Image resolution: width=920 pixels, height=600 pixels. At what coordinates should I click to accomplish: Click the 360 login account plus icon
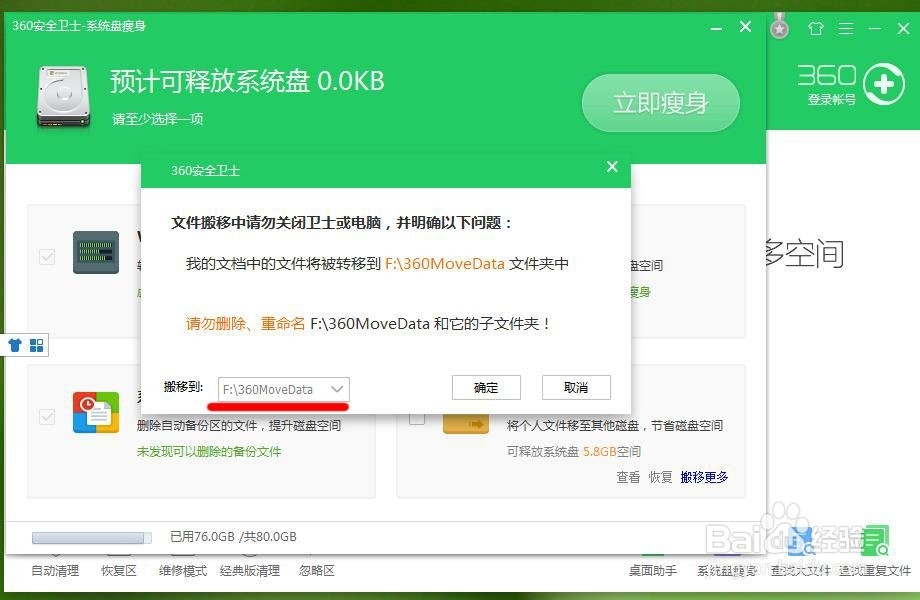click(x=884, y=84)
